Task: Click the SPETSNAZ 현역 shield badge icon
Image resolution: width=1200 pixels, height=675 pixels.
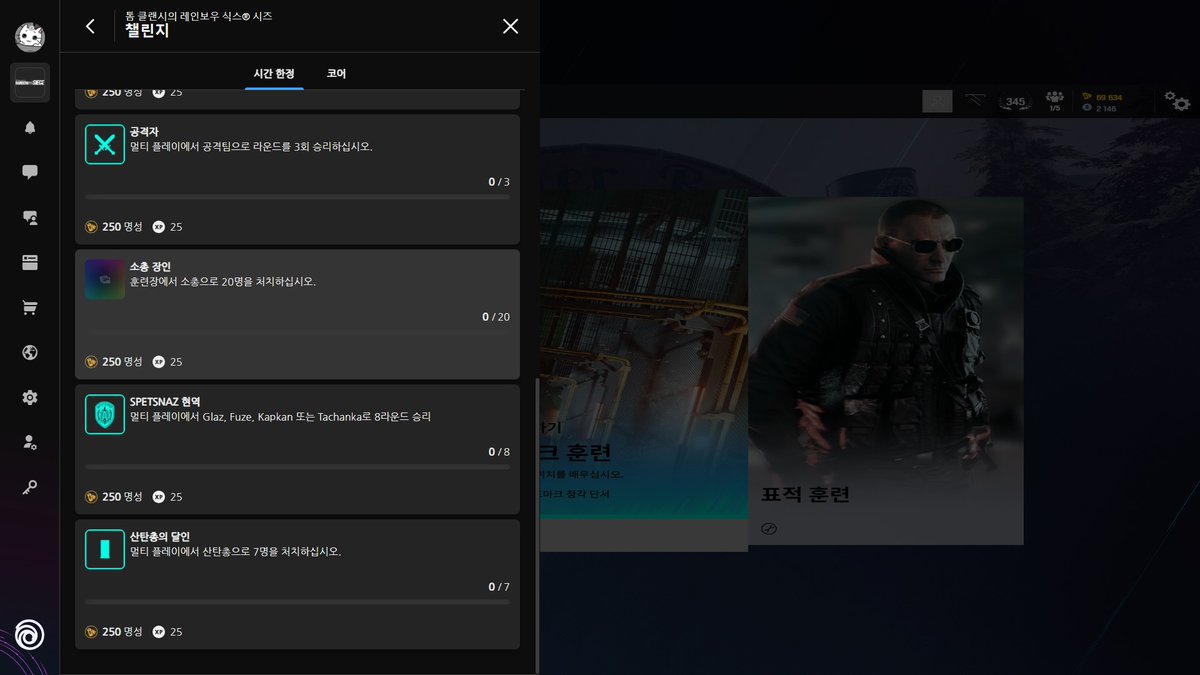Action: click(x=105, y=415)
